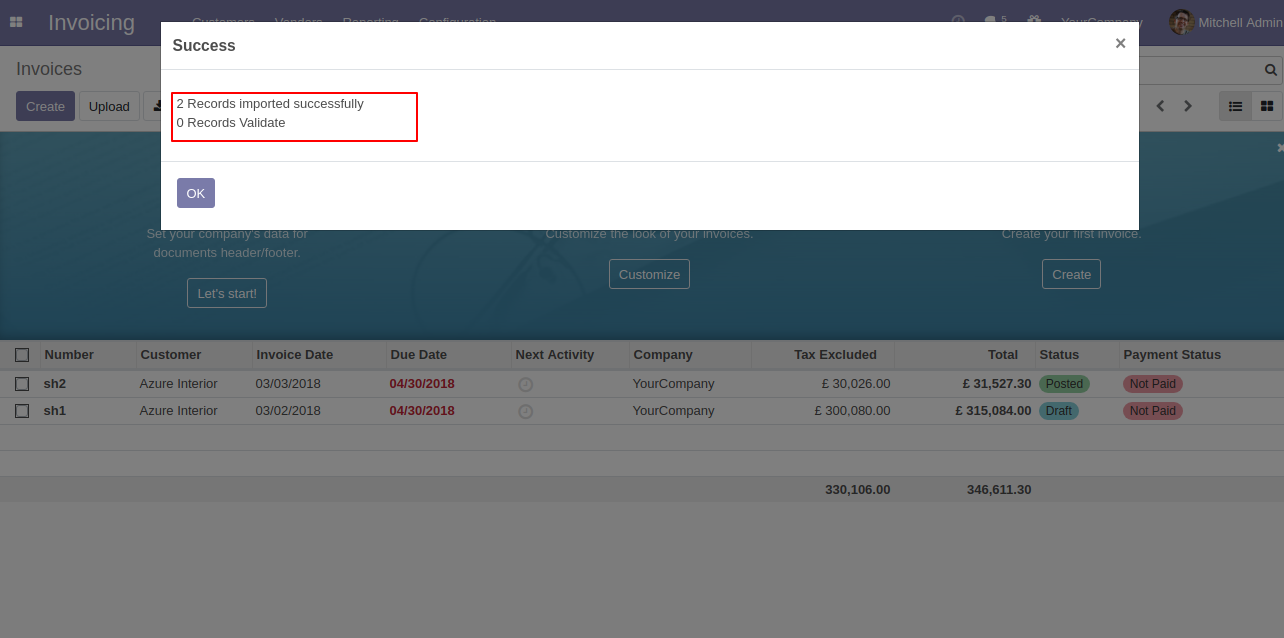The height and width of the screenshot is (638, 1284).
Task: Click the Posted status badge
Action: [1064, 384]
